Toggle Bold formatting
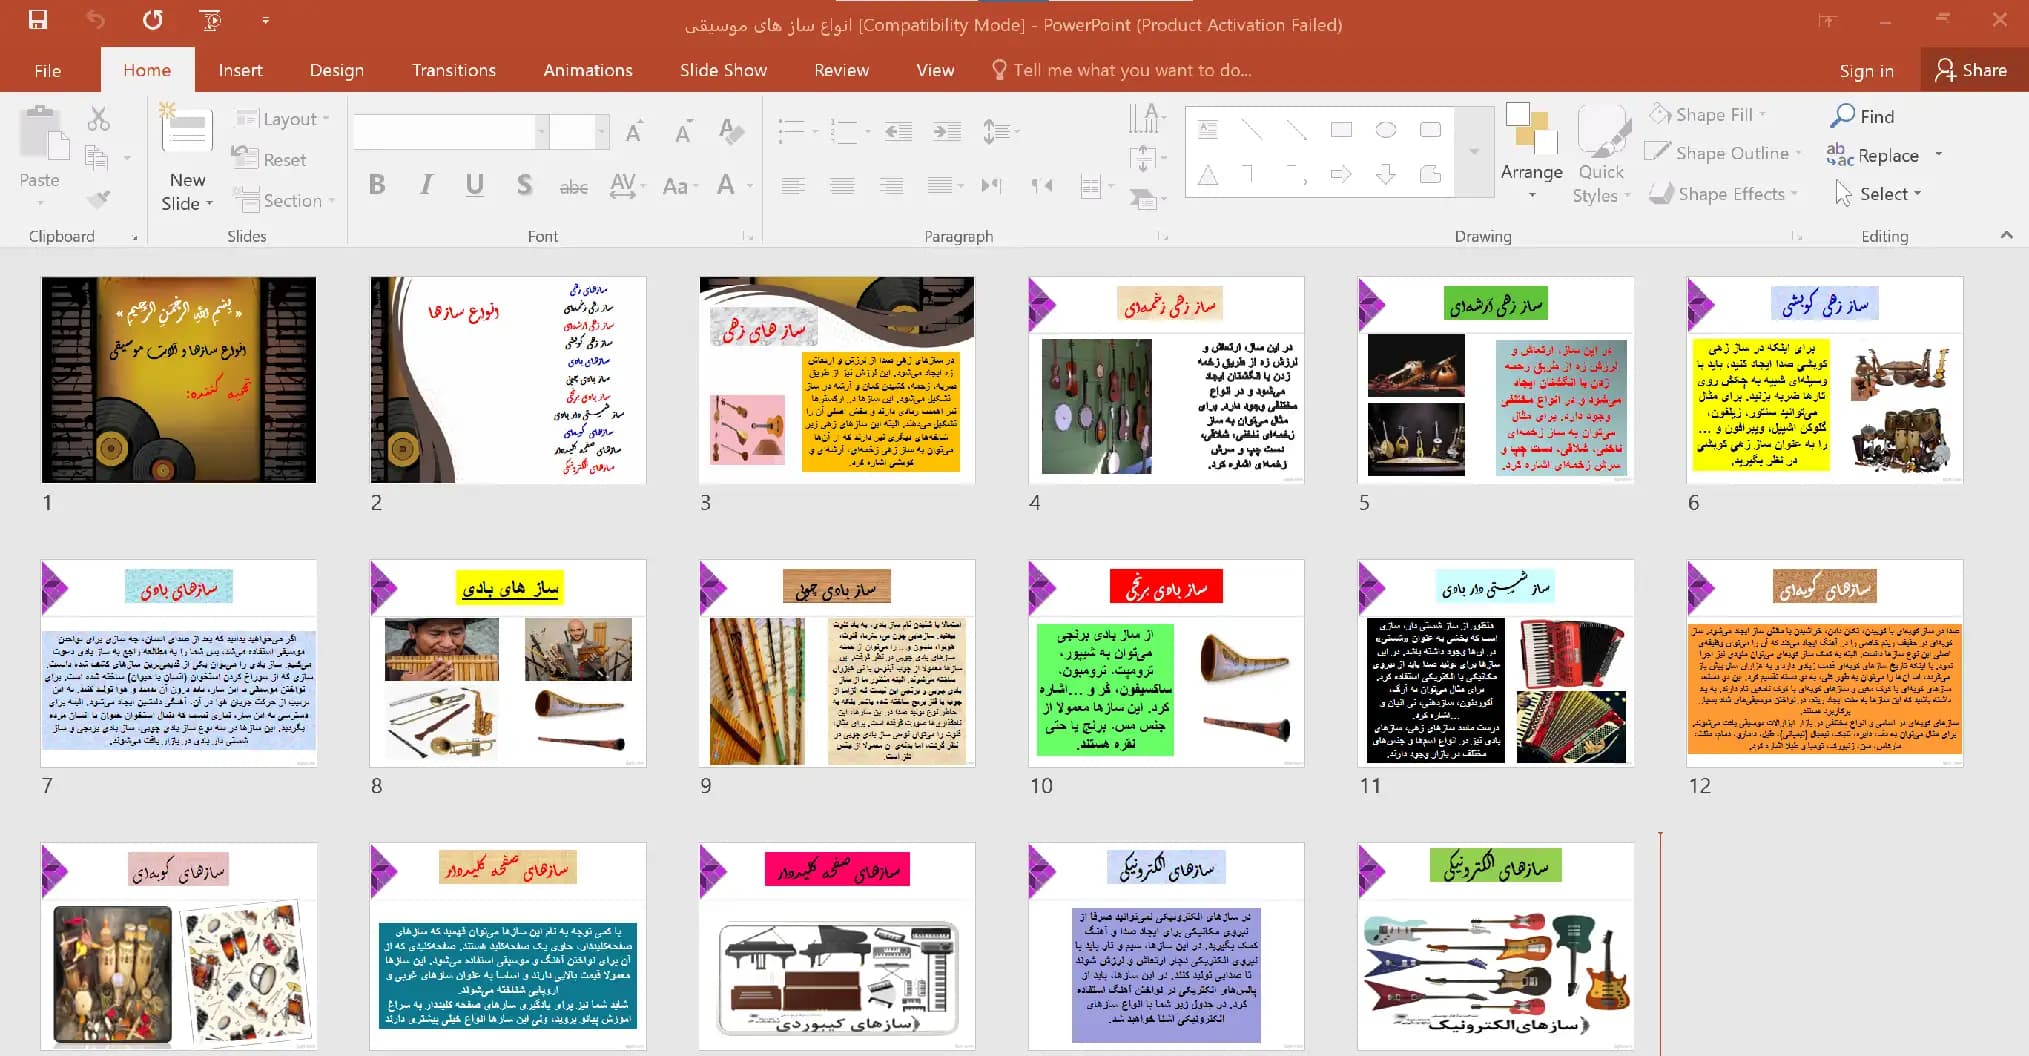The height and width of the screenshot is (1056, 2029). [377, 185]
